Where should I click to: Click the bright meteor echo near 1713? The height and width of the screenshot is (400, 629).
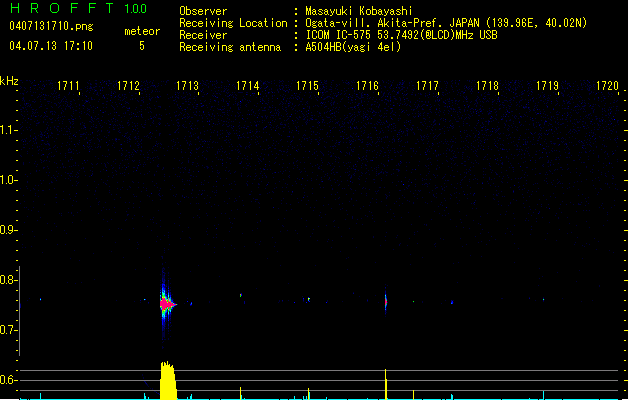(x=166, y=303)
